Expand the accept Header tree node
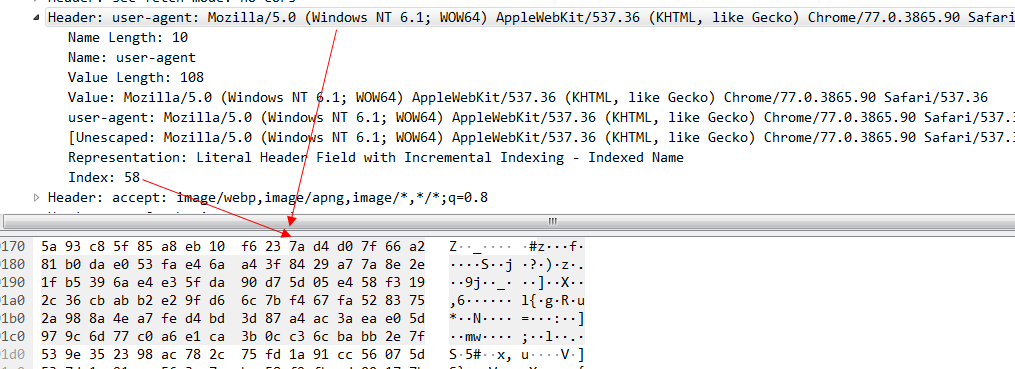 point(36,197)
